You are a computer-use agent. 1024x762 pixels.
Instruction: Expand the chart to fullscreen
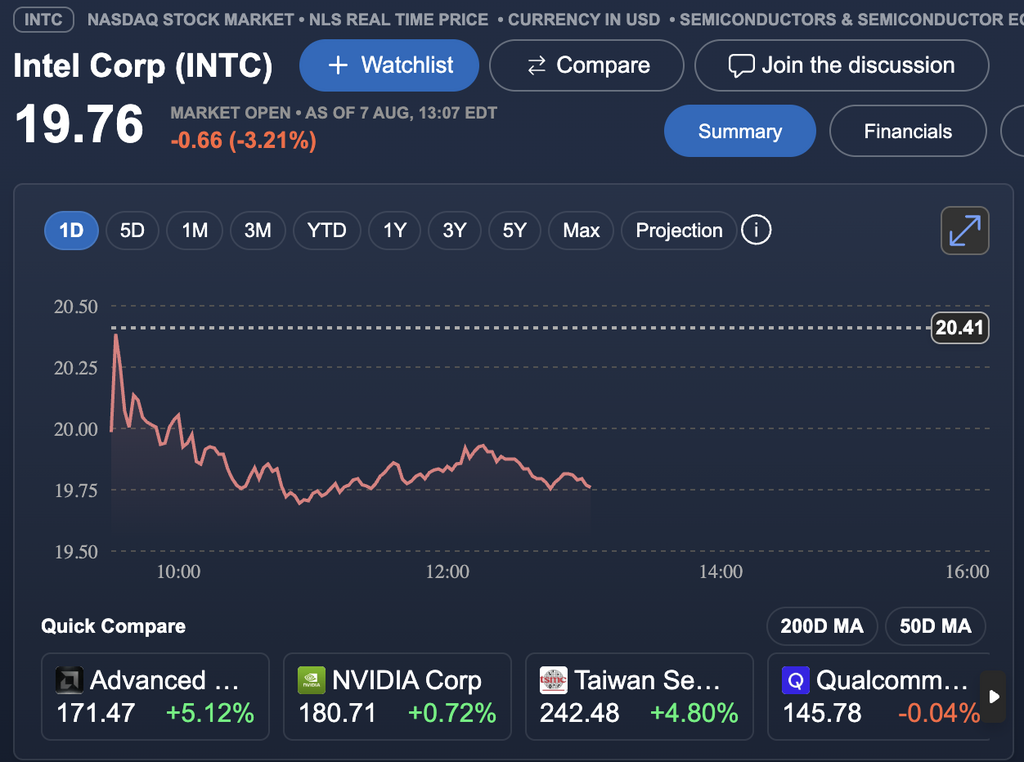tap(965, 230)
